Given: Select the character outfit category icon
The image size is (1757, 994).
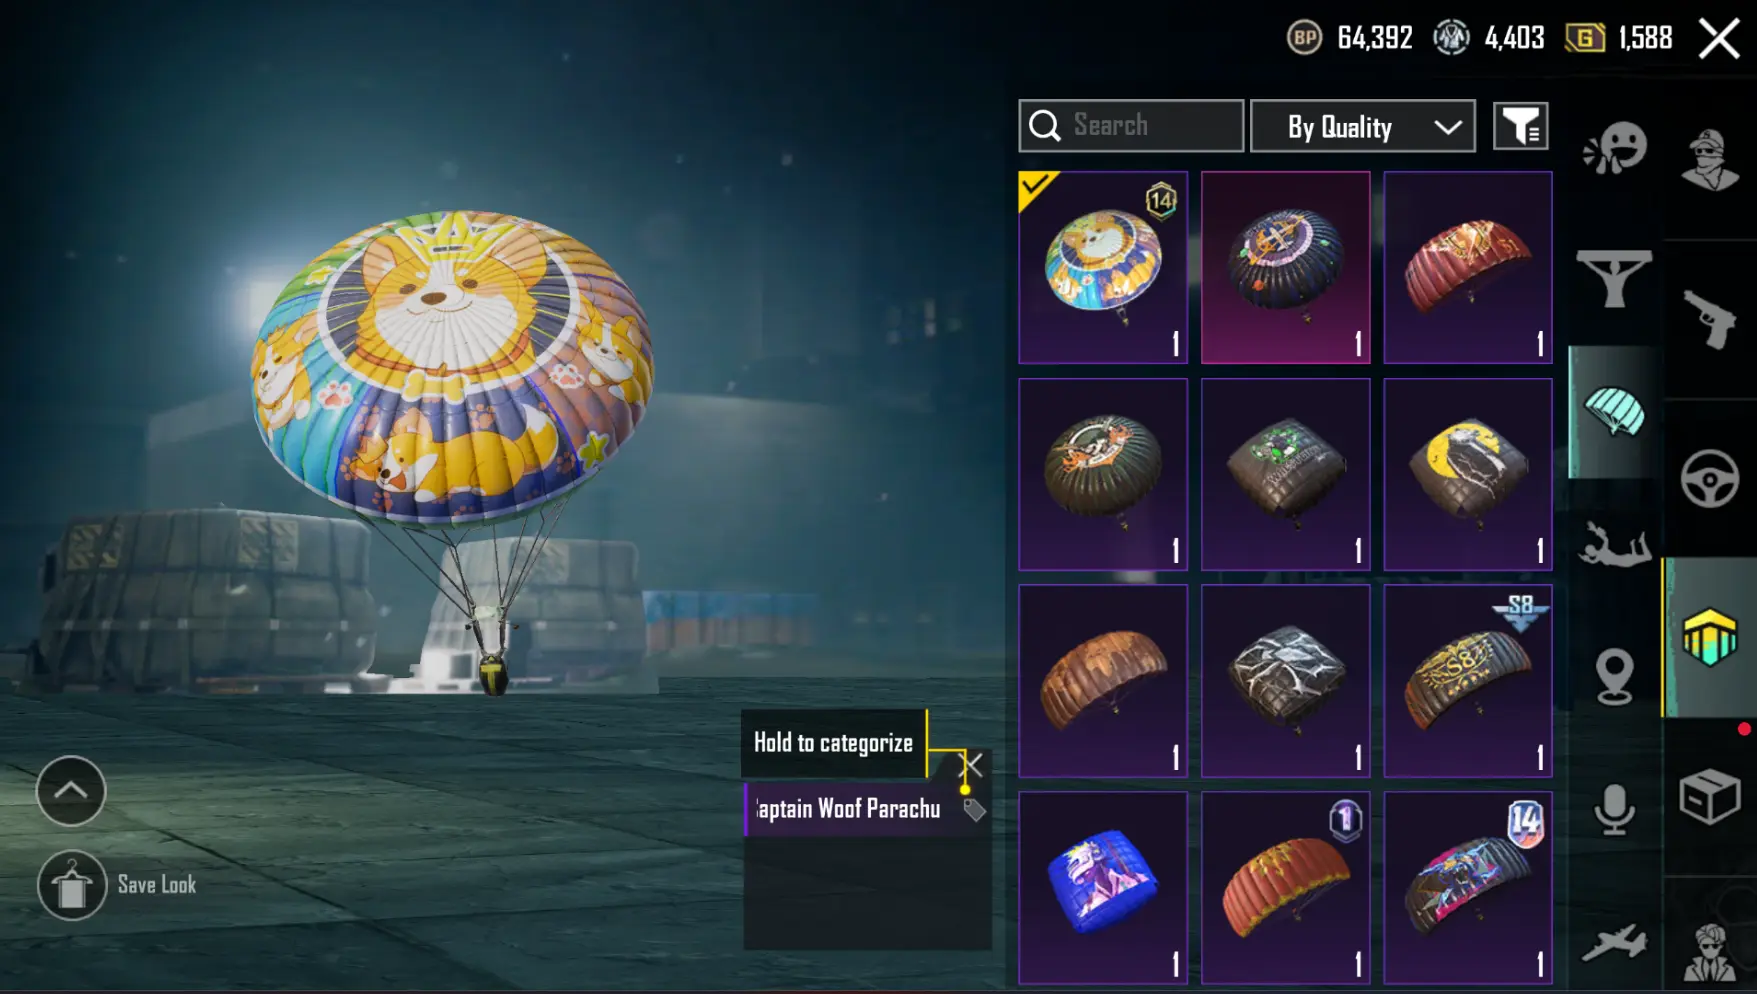Looking at the screenshot, I should click(1709, 159).
